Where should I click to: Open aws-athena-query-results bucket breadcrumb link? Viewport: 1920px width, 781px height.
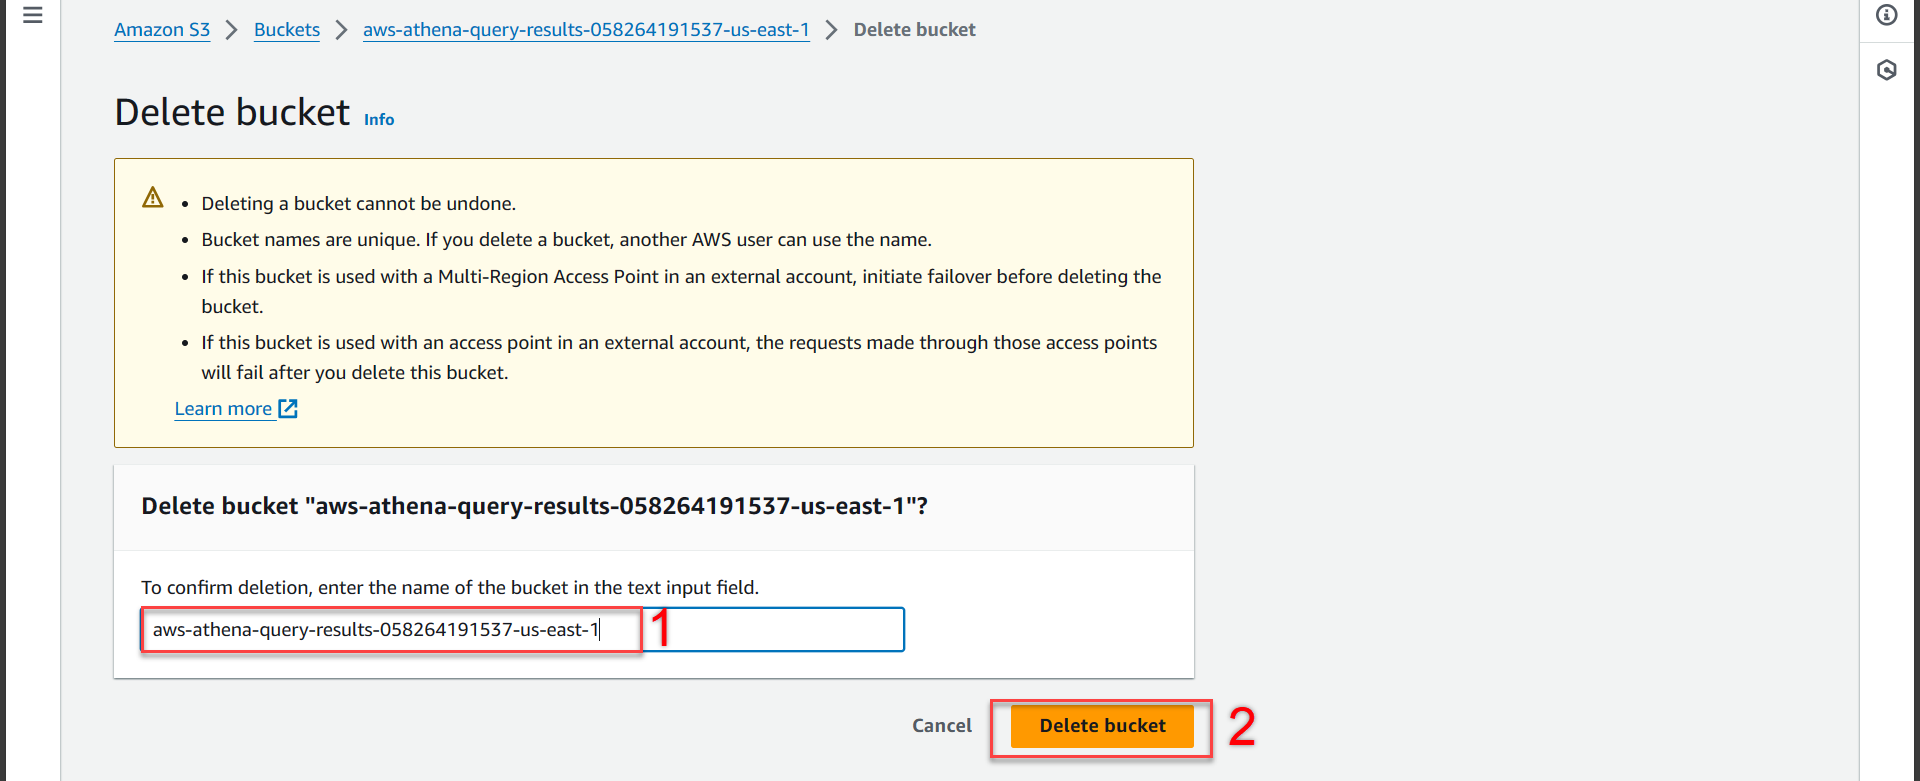(x=586, y=30)
